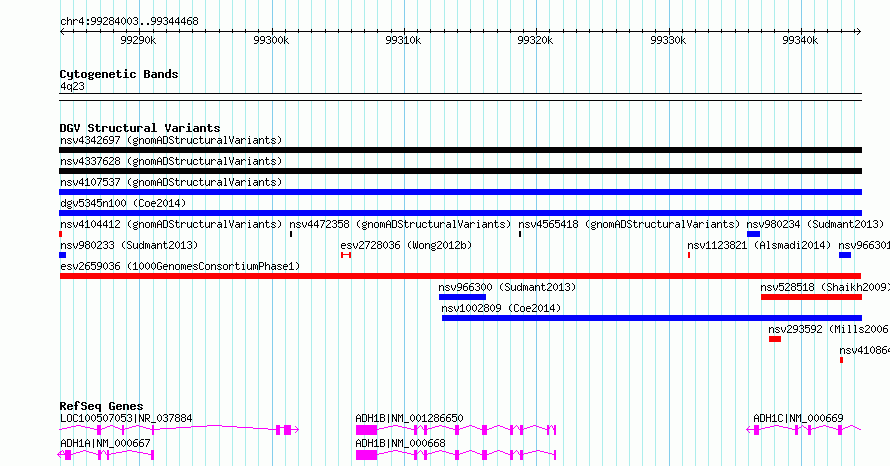Click the nsv293592 (Mills2006) label
The height and width of the screenshot is (466, 890).
[829, 329]
